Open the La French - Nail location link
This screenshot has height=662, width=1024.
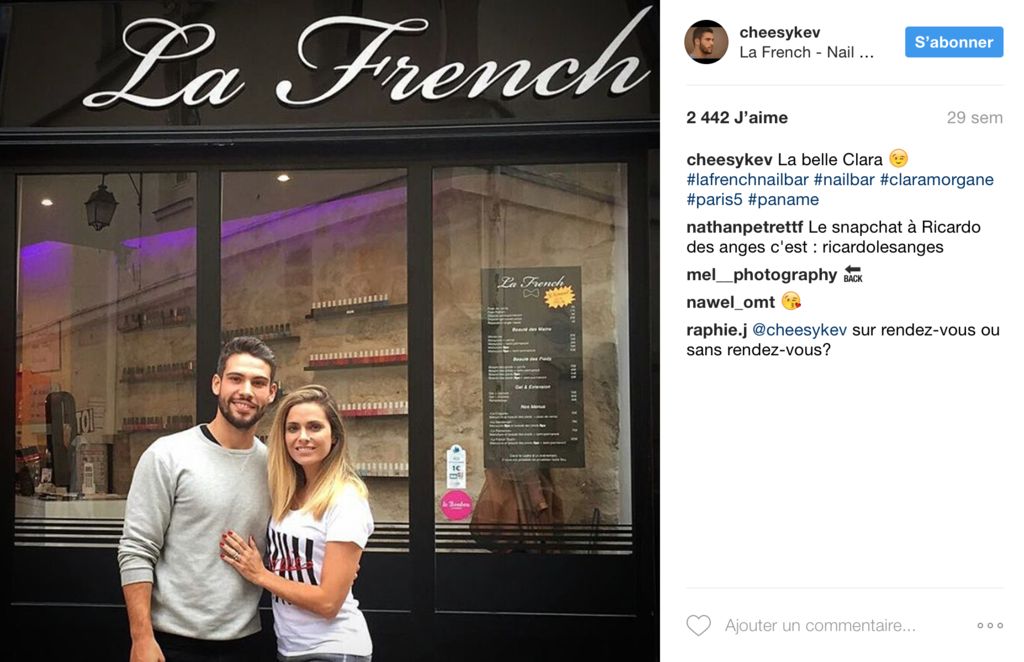pos(807,52)
